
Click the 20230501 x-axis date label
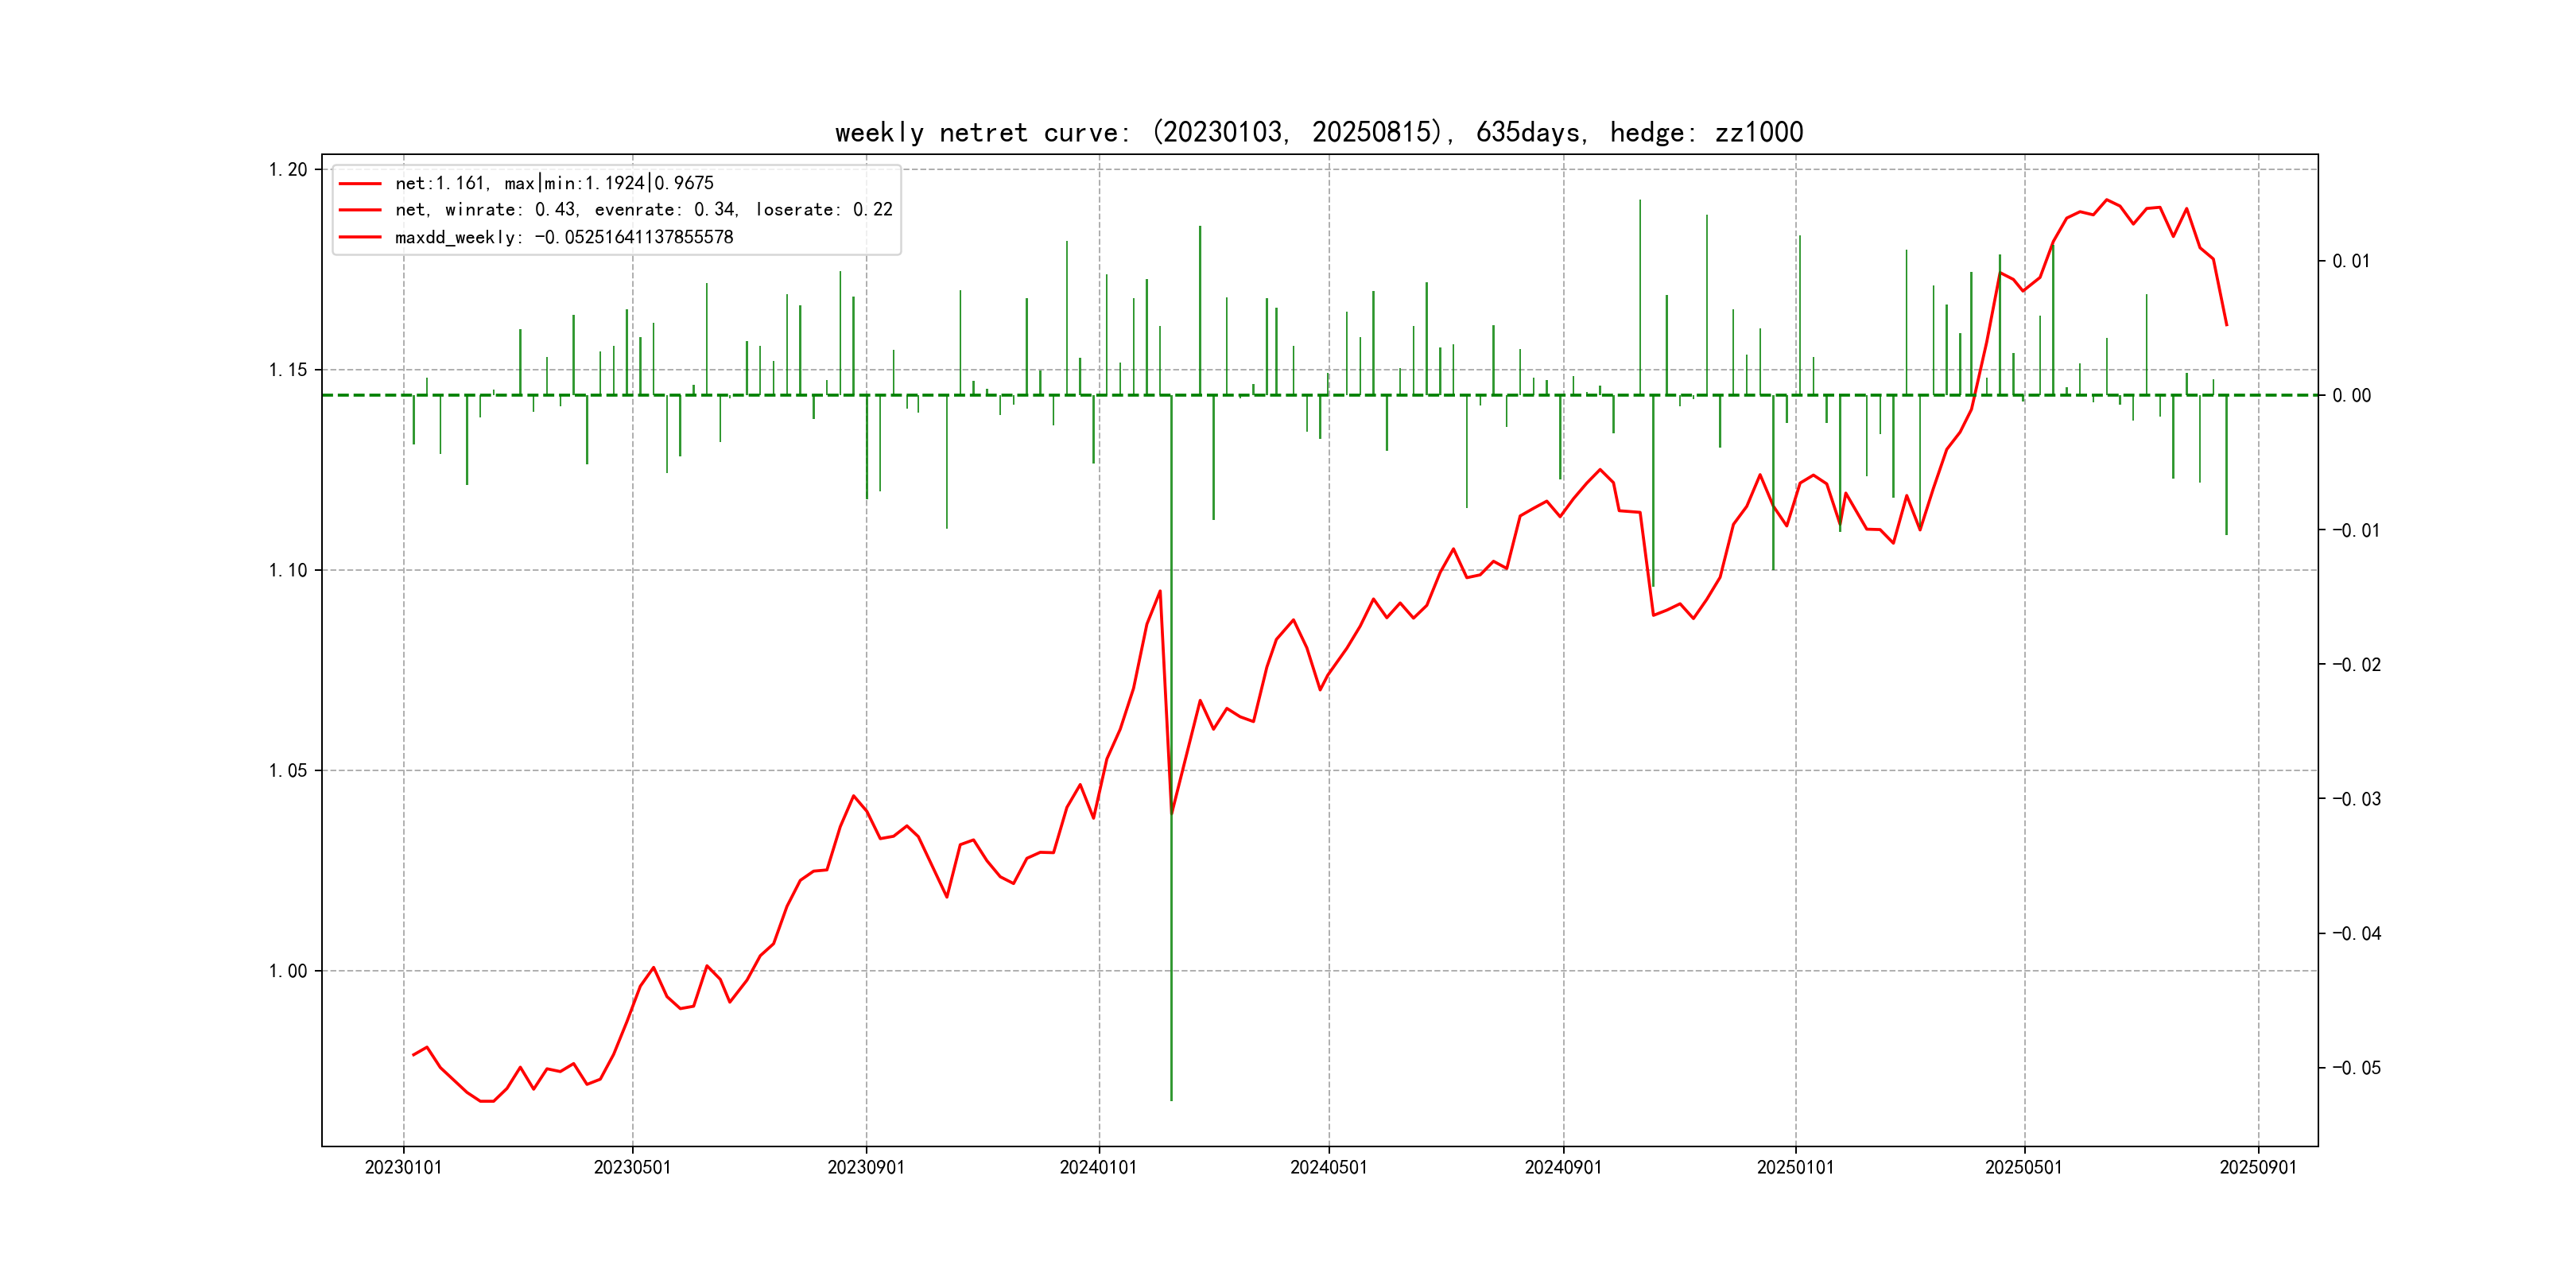[x=632, y=1167]
